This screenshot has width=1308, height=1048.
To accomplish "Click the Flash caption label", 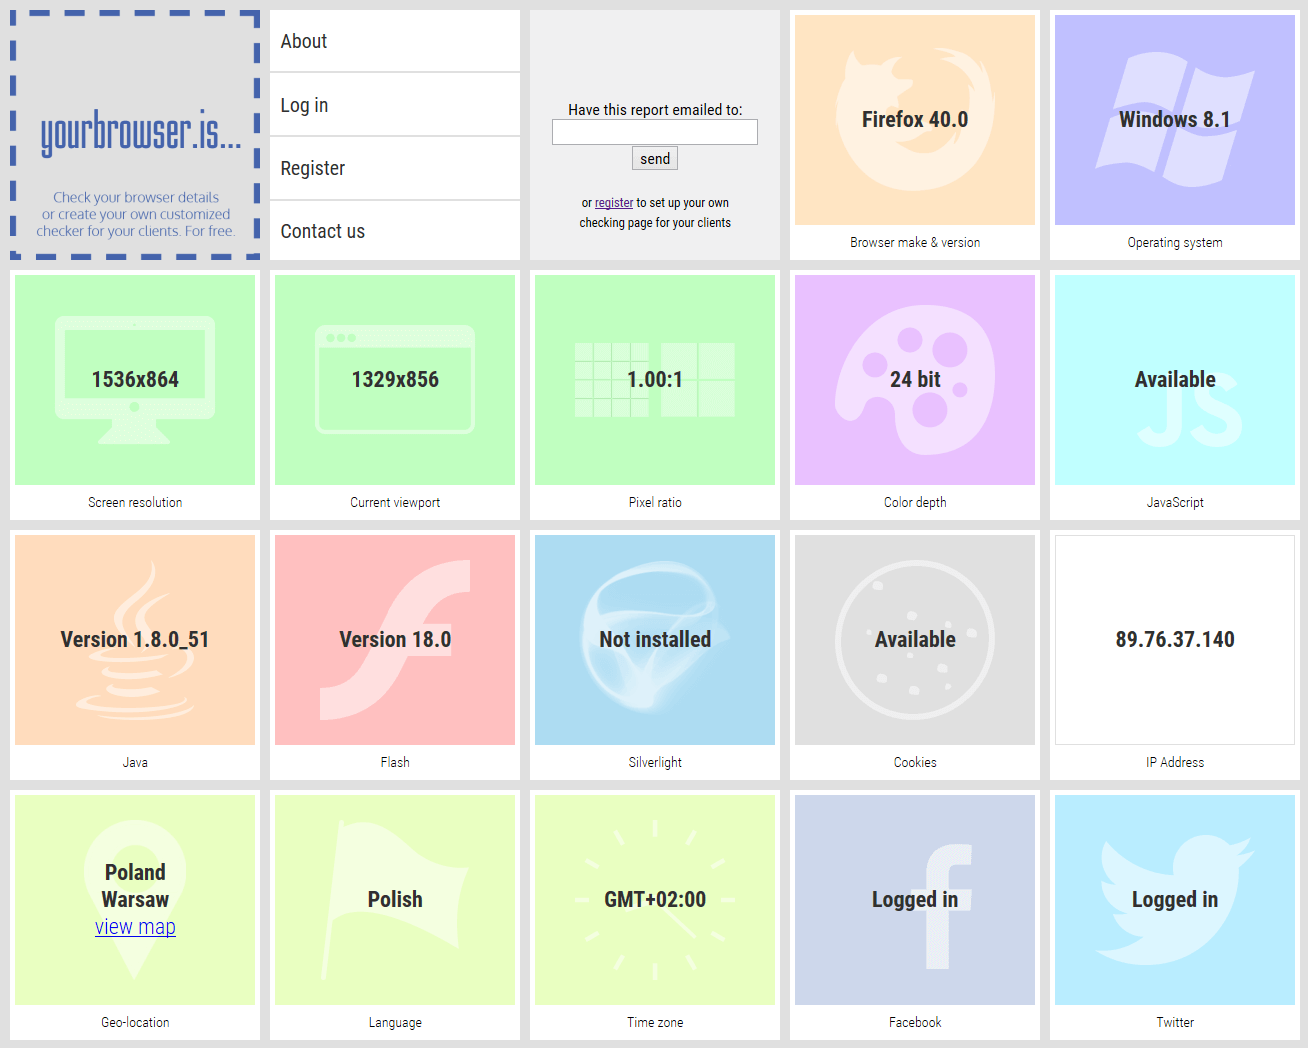I will 395,763.
